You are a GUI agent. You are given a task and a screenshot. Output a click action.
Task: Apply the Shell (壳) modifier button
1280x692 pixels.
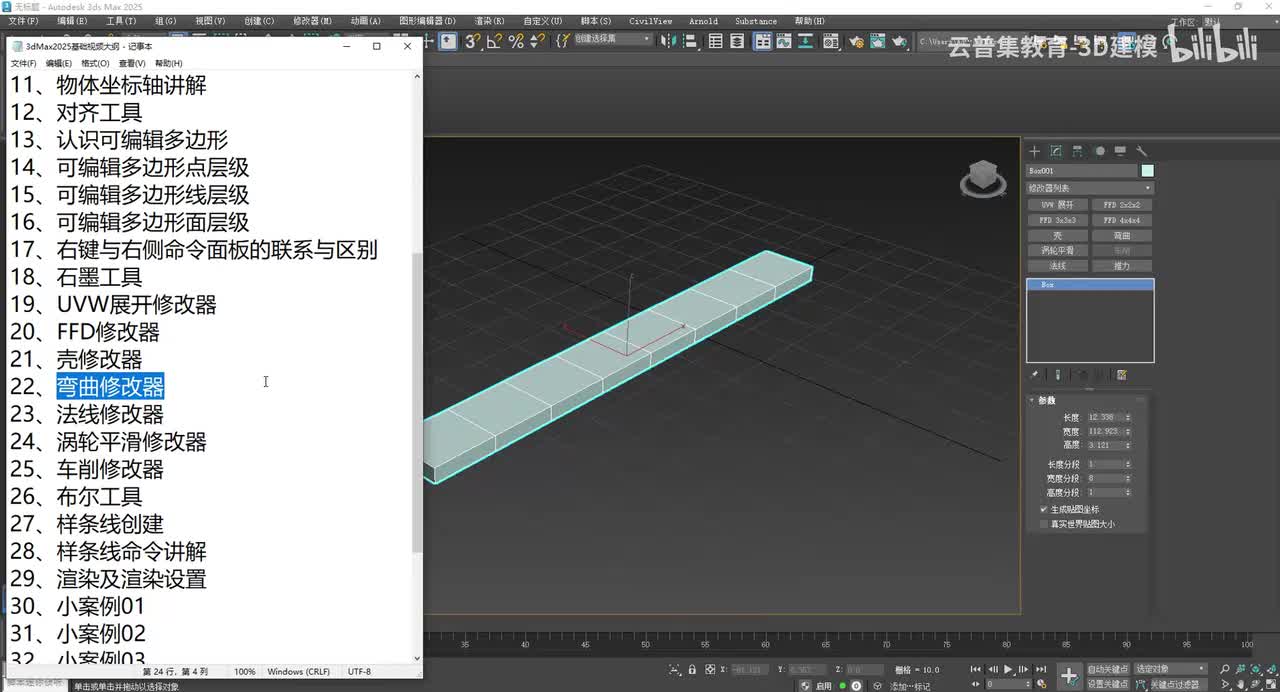coord(1058,236)
